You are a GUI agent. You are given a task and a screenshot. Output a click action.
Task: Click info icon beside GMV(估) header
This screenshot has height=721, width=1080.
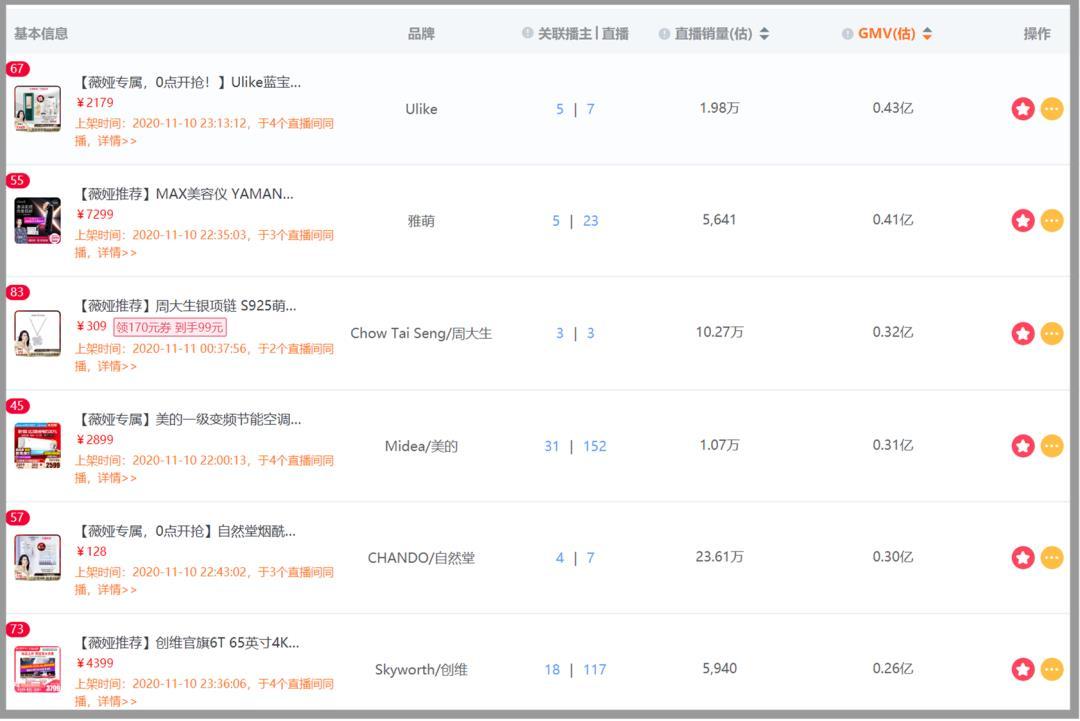pyautogui.click(x=848, y=34)
